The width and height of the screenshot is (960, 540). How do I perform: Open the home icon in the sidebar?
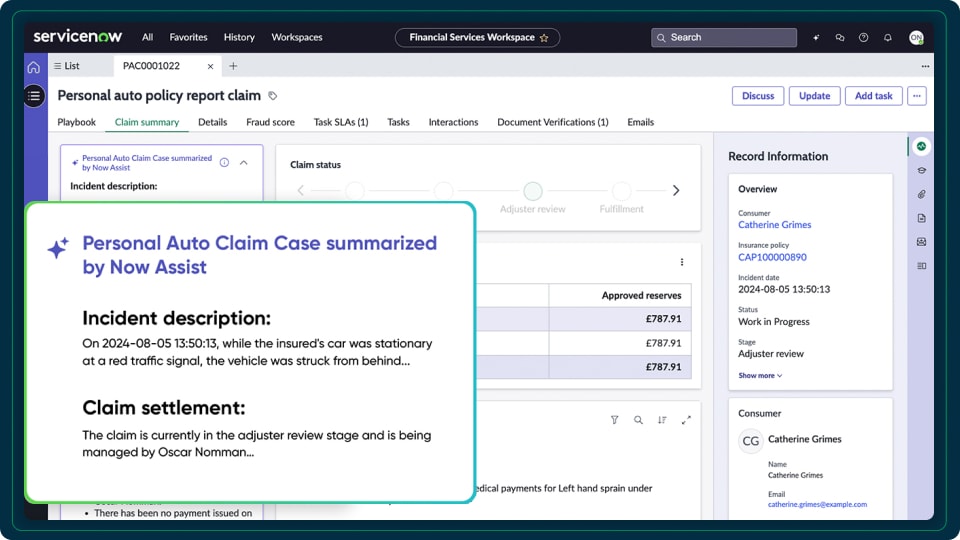[x=34, y=67]
